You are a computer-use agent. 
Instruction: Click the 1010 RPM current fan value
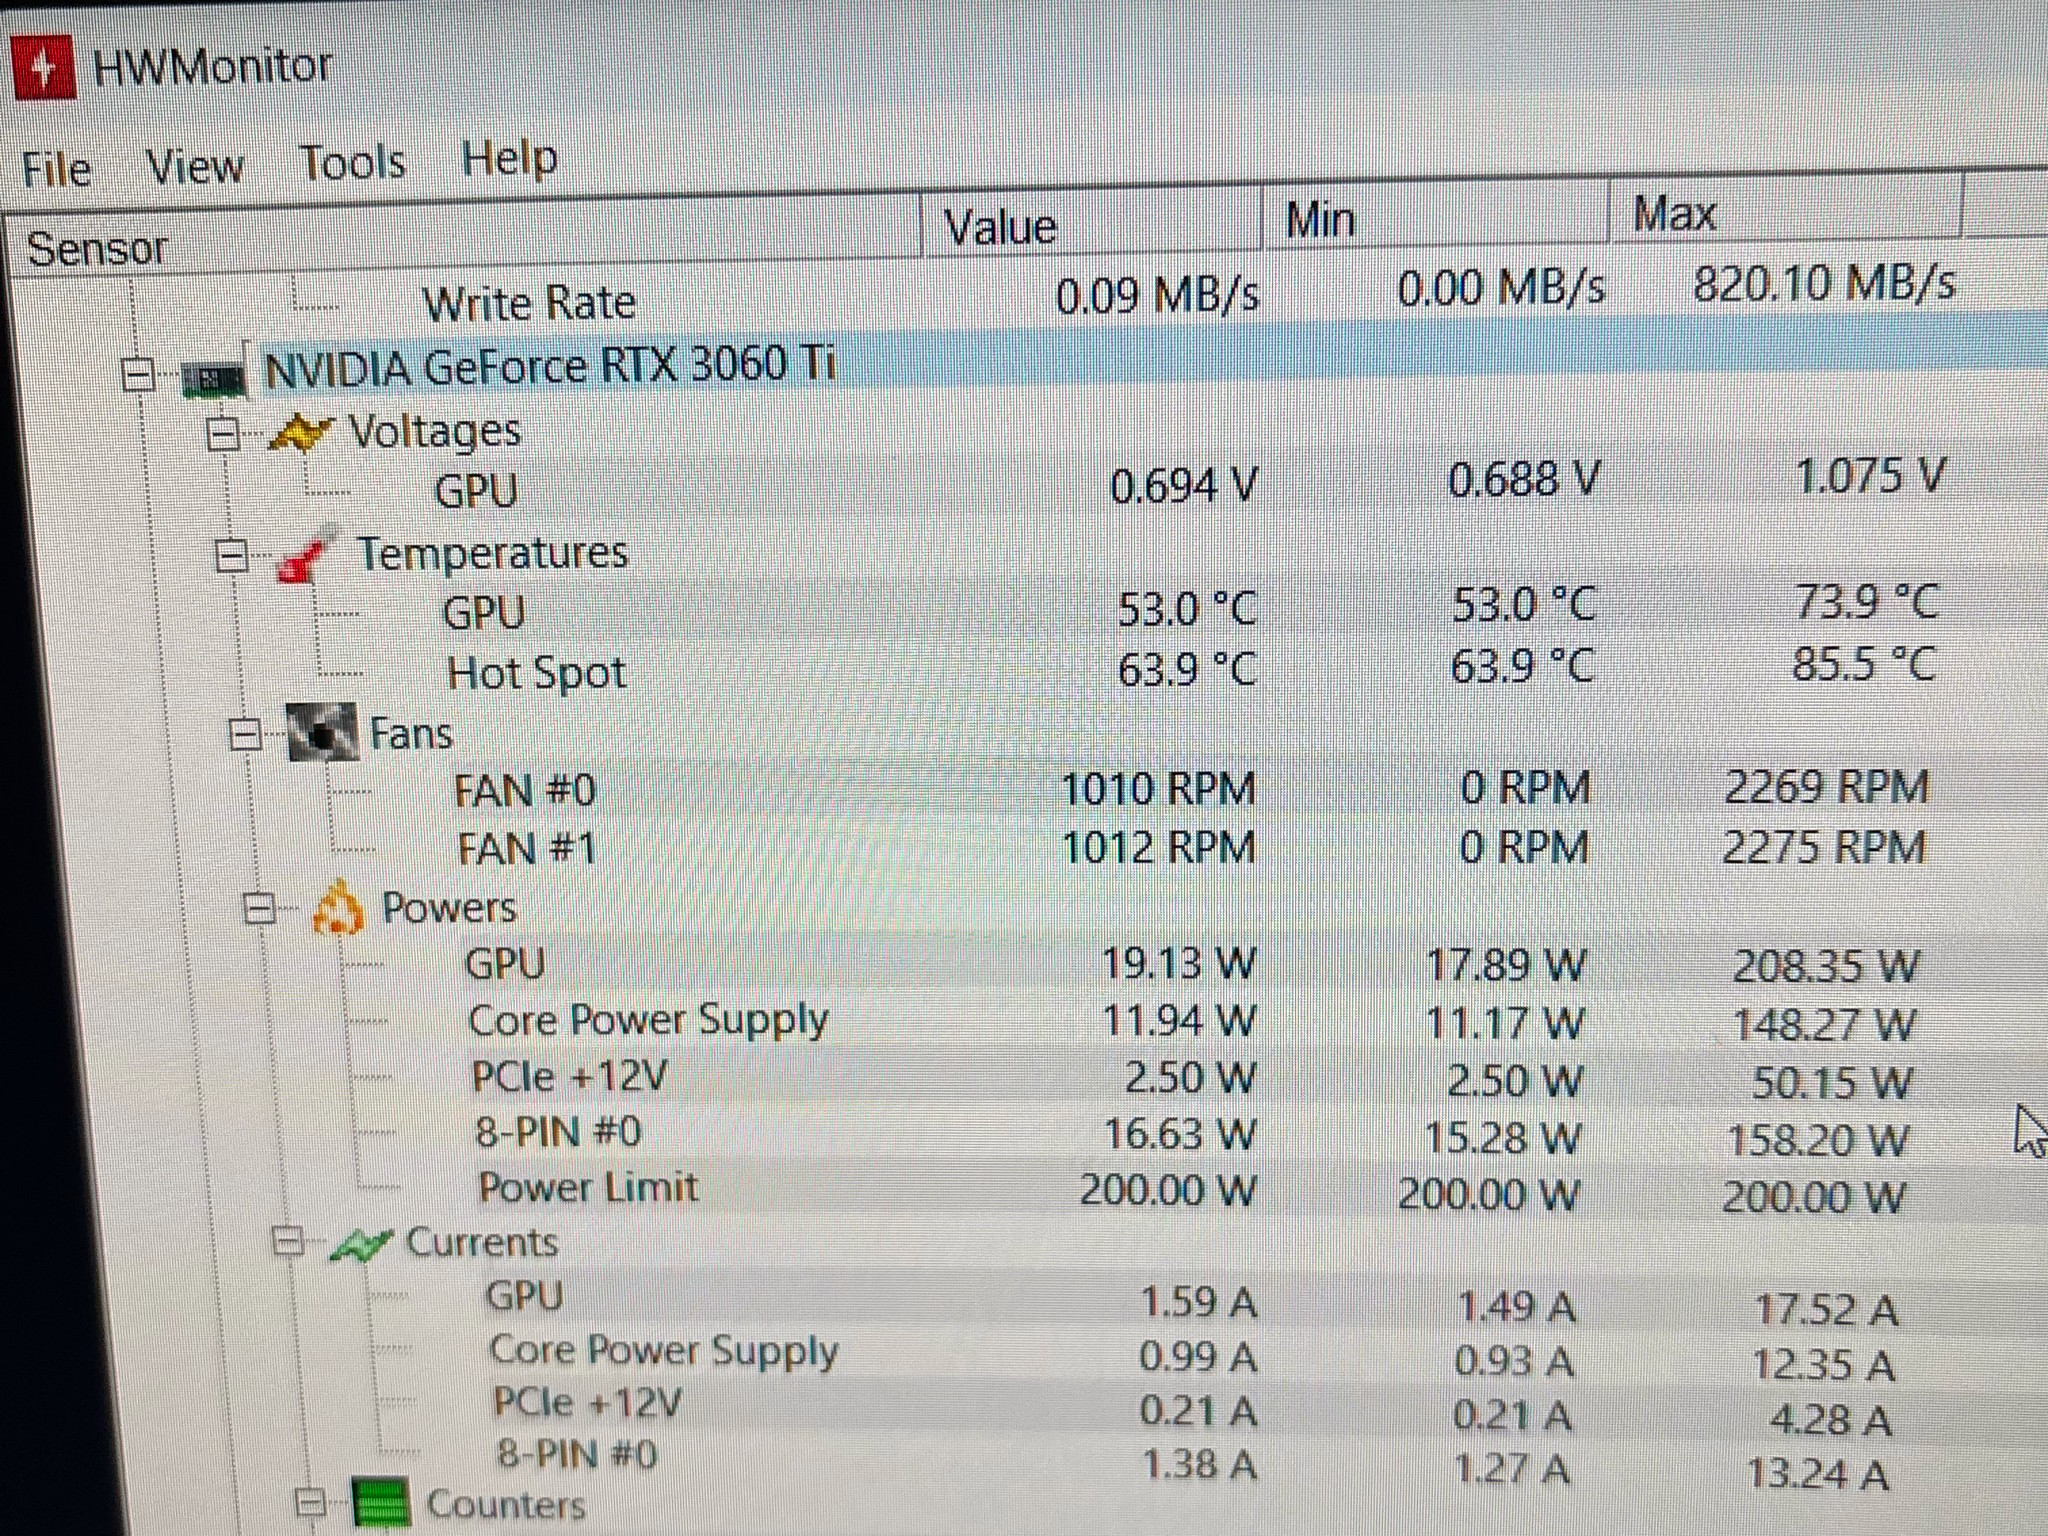pos(1158,790)
